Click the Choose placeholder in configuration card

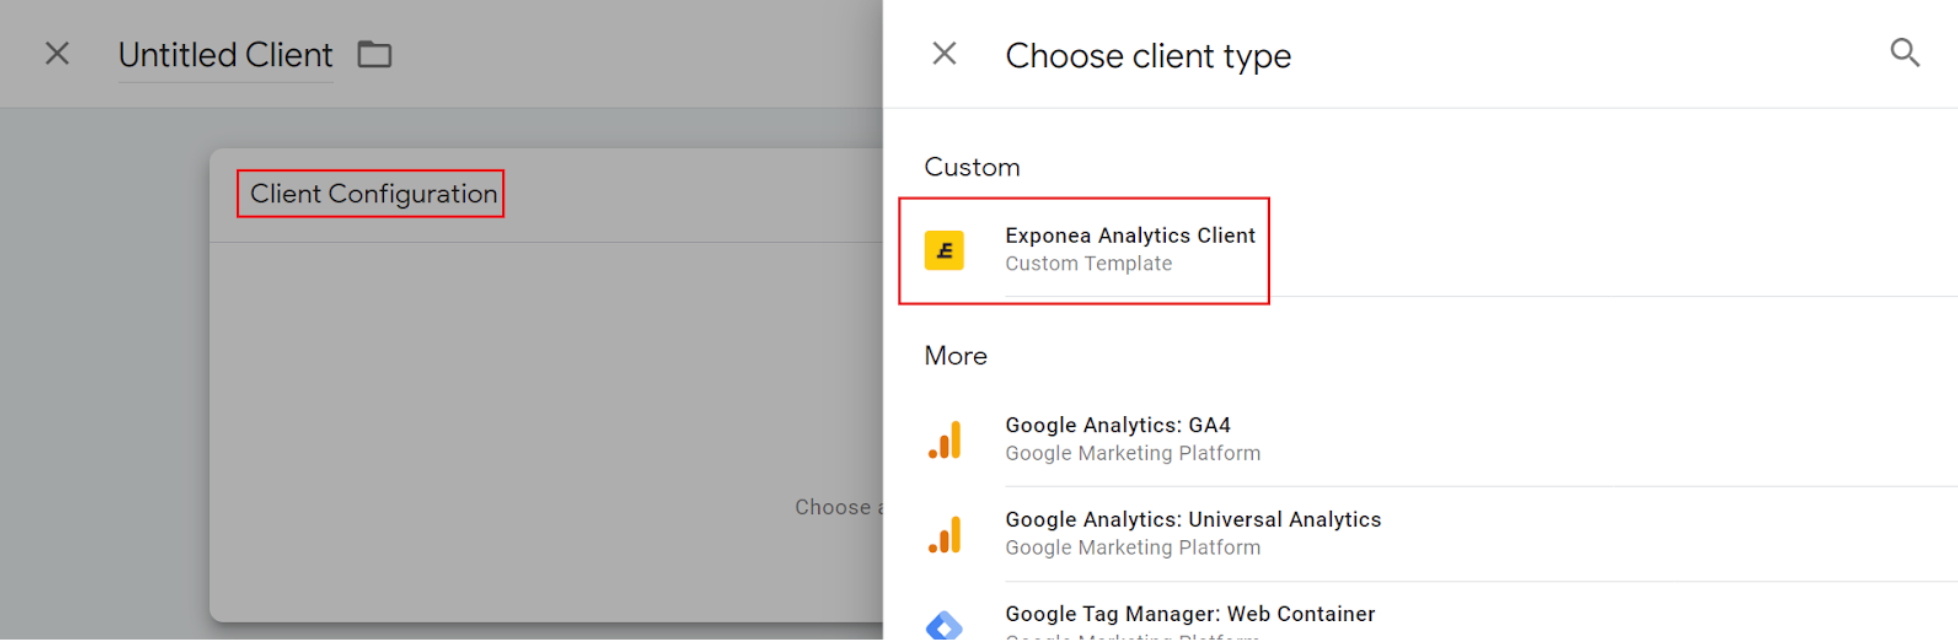click(x=838, y=507)
